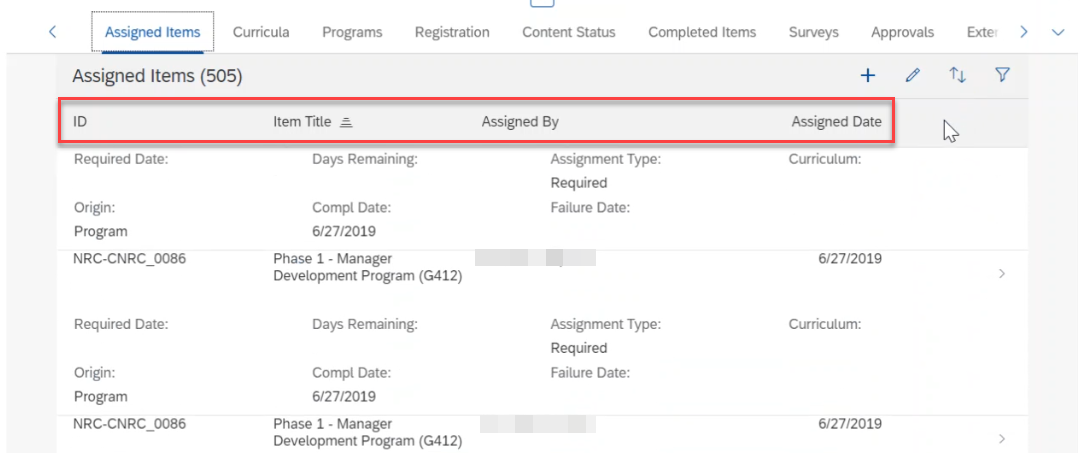
Task: Click the pencil edit icon
Action: click(x=913, y=76)
